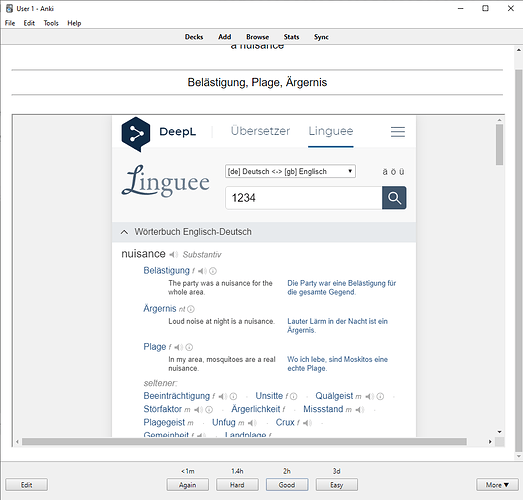Insert special character ö
The height and width of the screenshot is (500, 523).
[393, 172]
